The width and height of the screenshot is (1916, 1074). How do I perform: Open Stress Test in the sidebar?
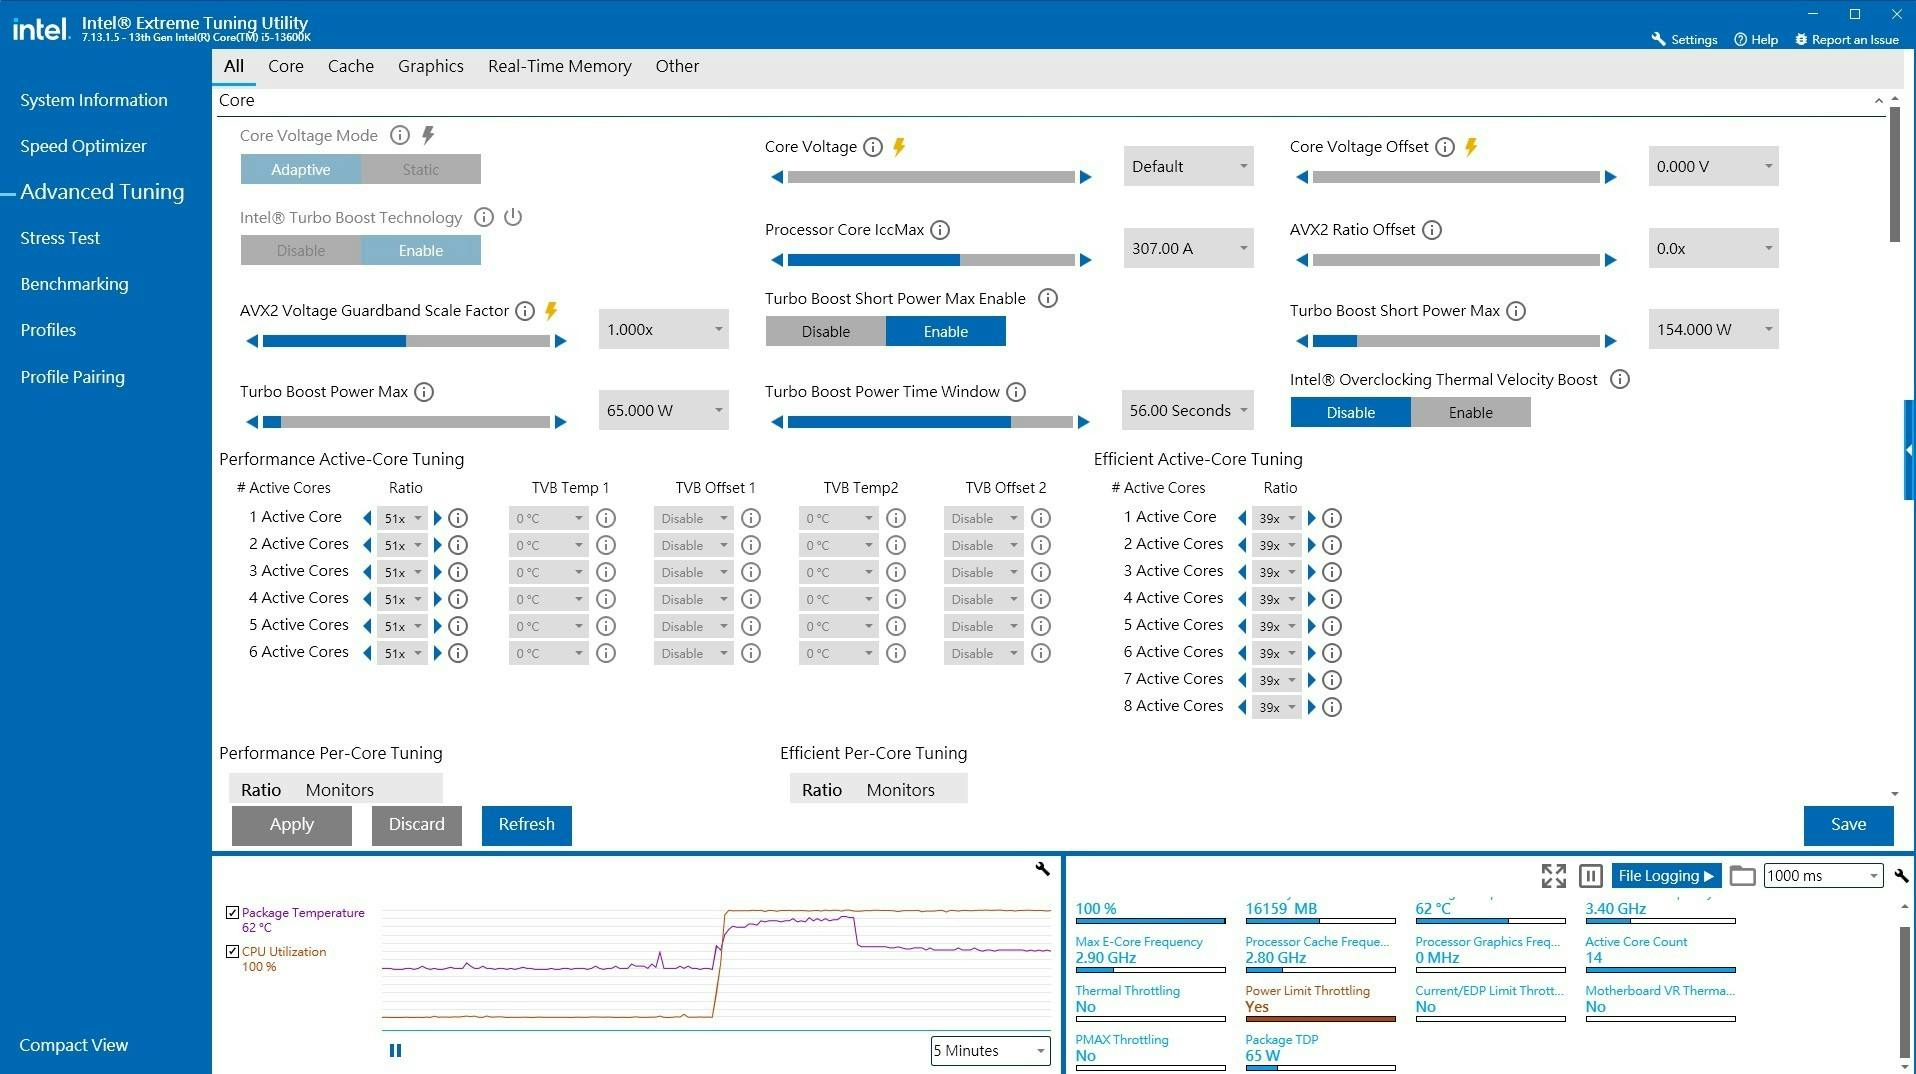[x=60, y=238]
